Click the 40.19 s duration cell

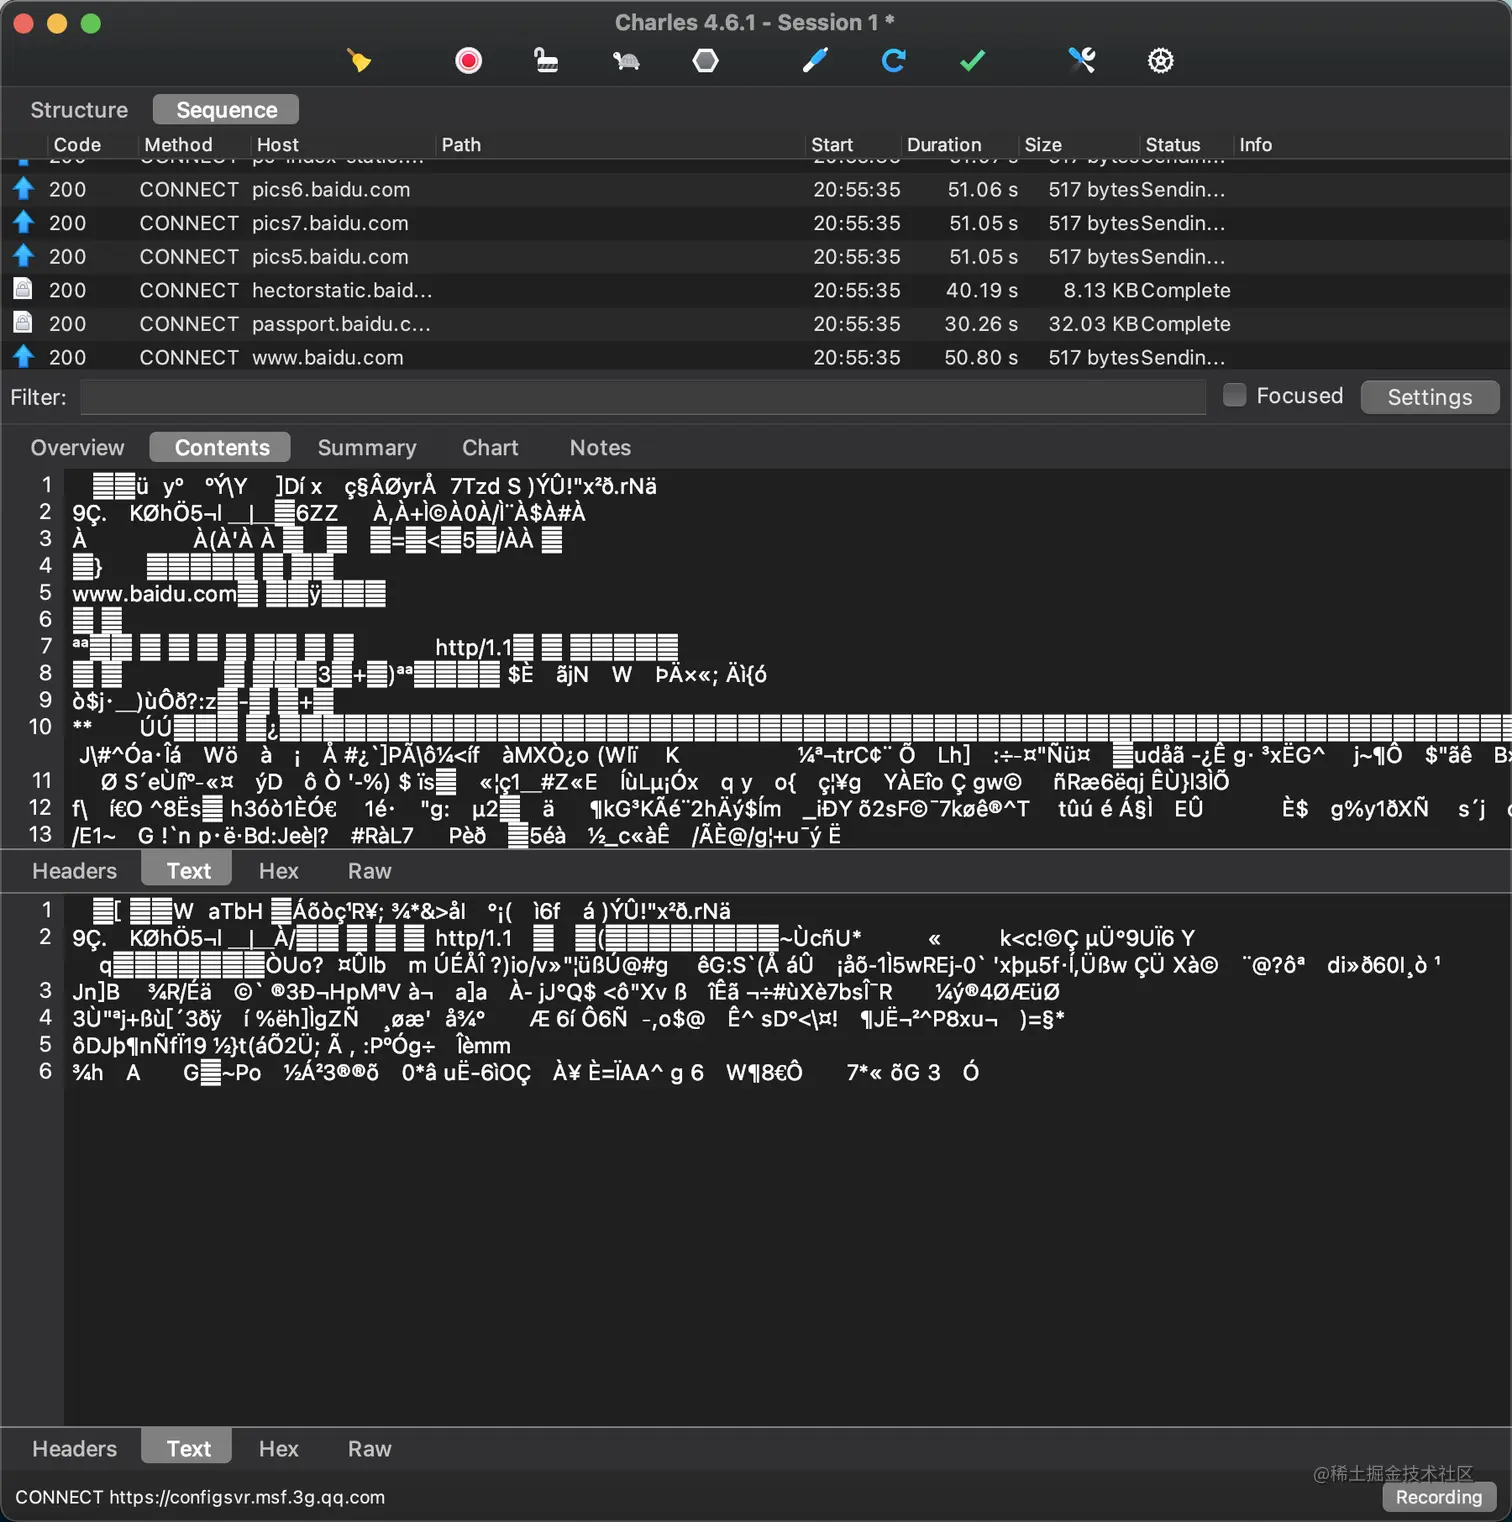coord(982,290)
